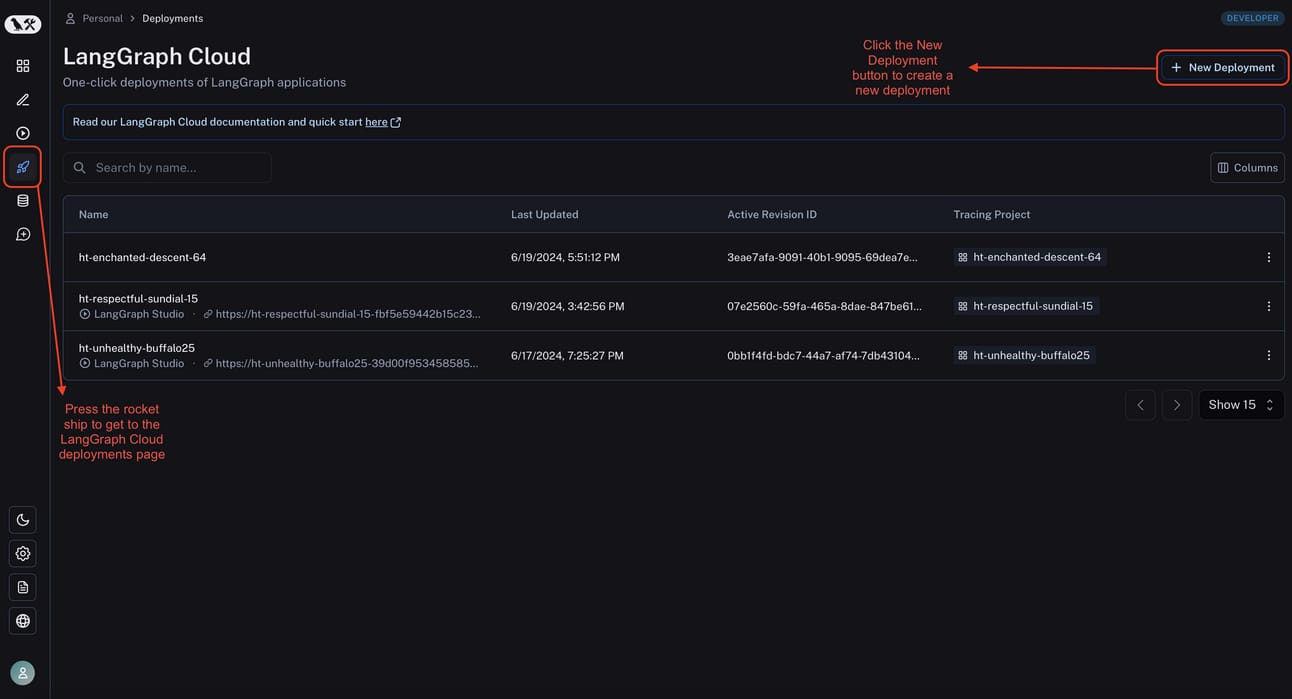Open the documentation 'here' link
Image resolution: width=1292 pixels, height=699 pixels.
tap(376, 122)
